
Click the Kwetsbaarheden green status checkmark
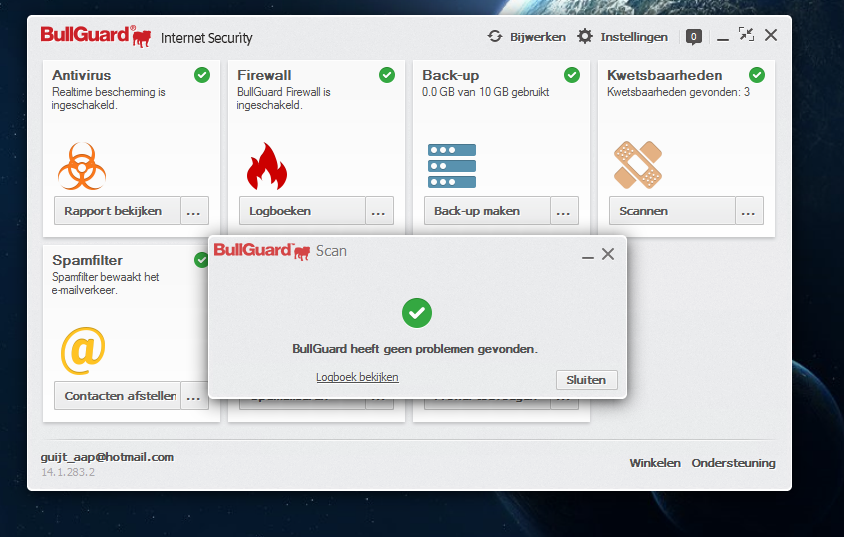click(x=757, y=75)
